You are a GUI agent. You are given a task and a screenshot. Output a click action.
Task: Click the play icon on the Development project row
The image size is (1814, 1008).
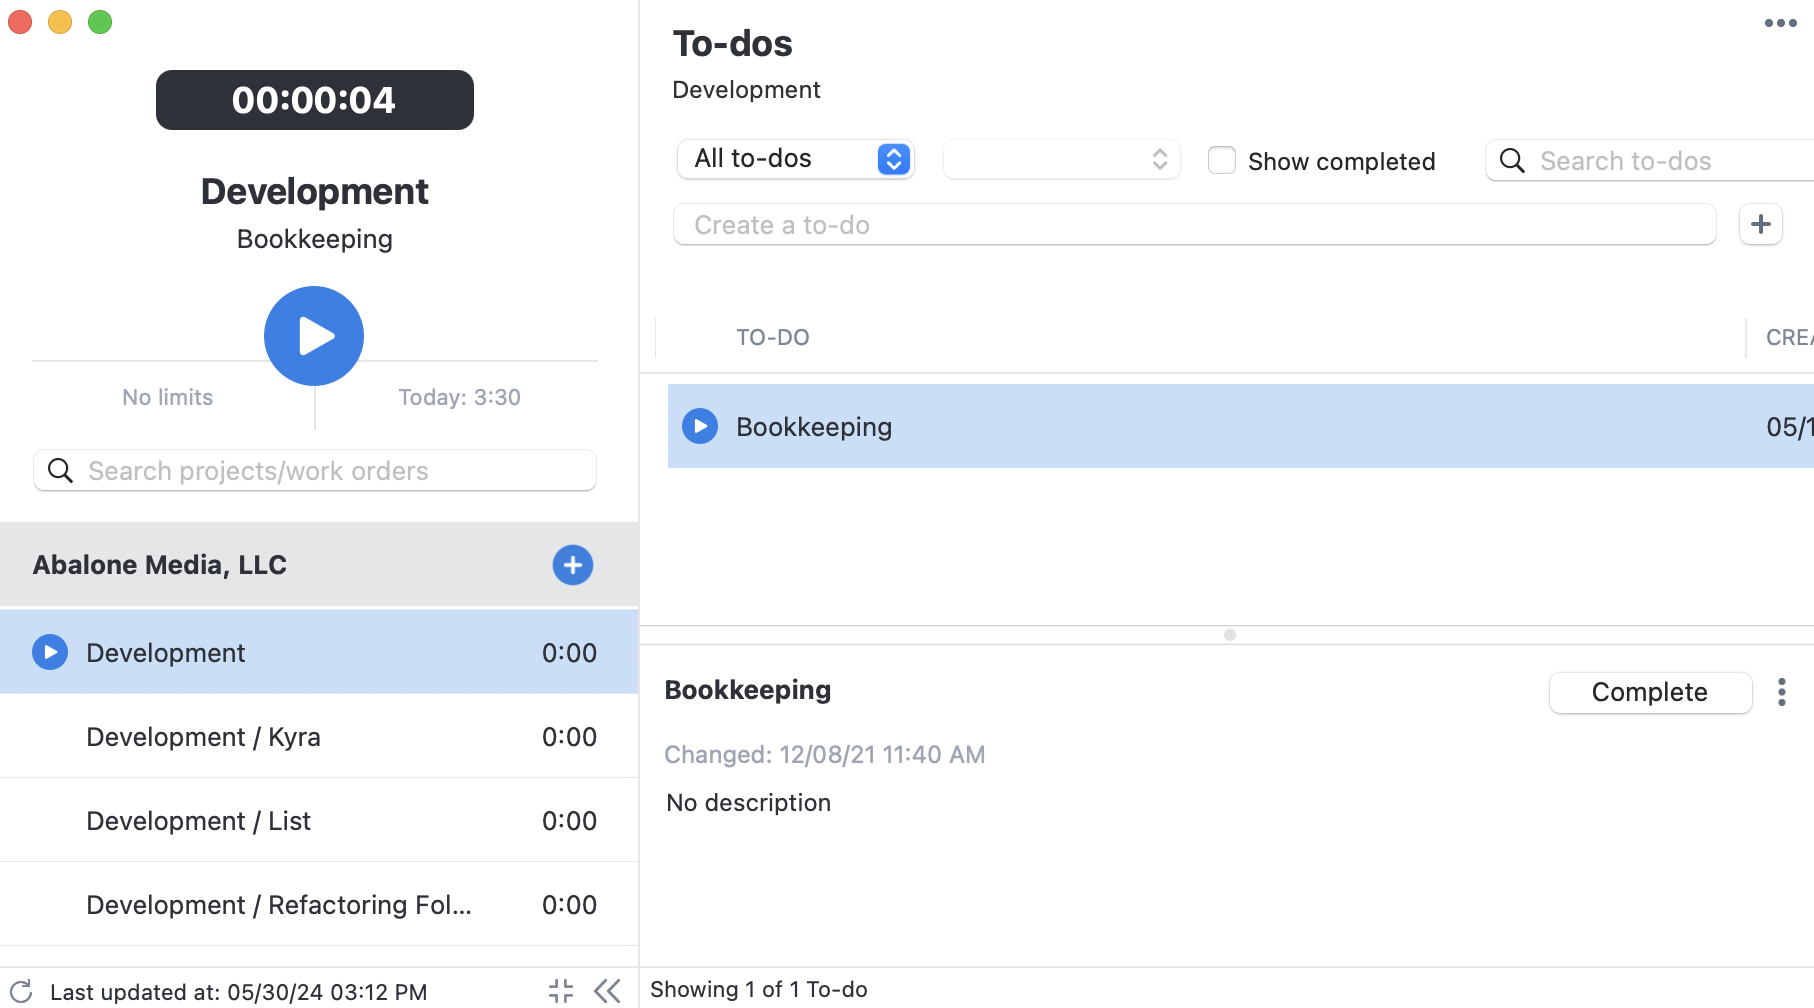[50, 652]
